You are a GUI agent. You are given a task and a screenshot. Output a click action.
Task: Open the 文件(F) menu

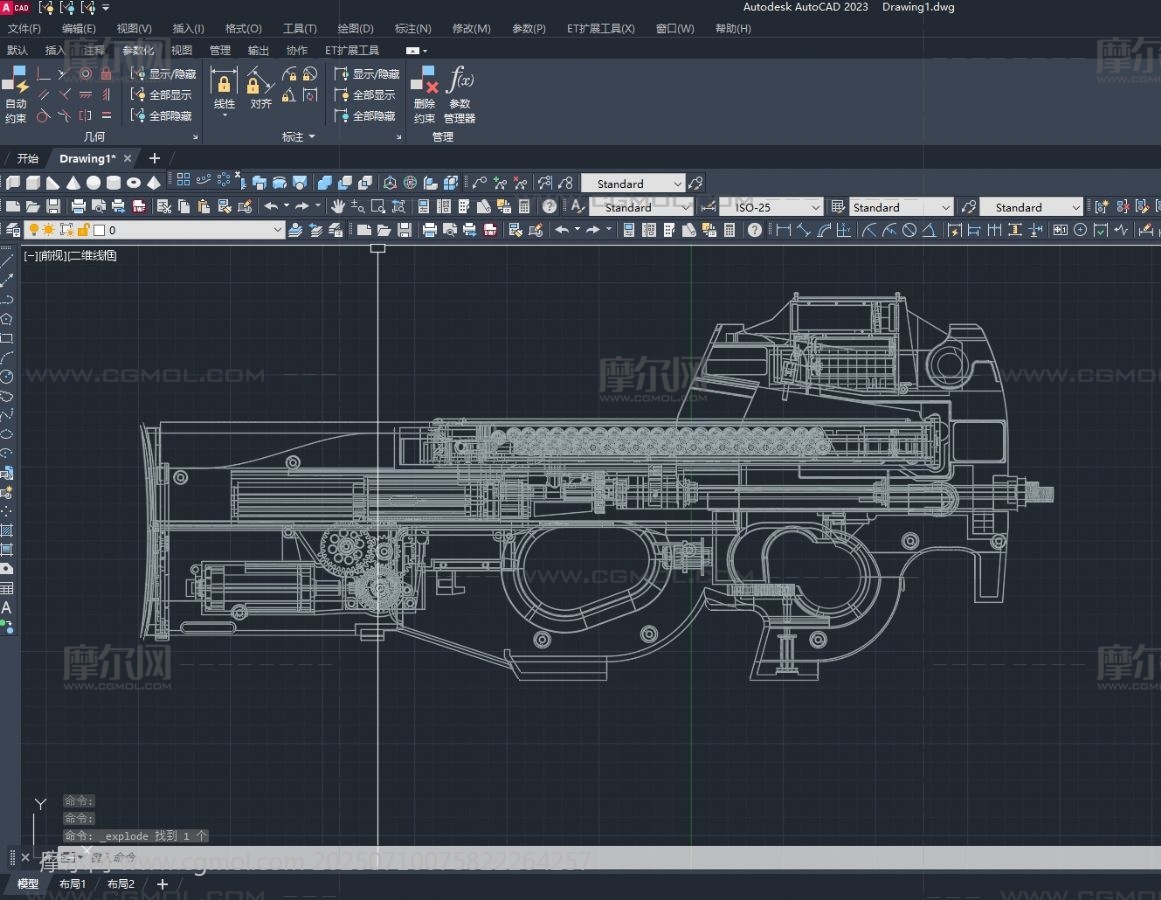pyautogui.click(x=24, y=28)
